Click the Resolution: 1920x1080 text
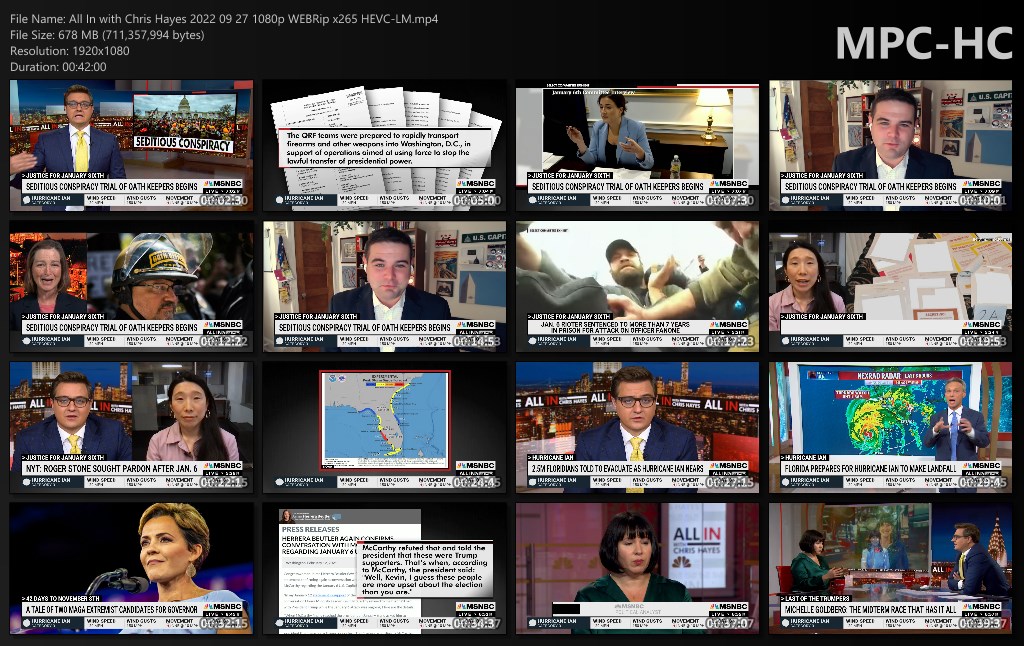The height and width of the screenshot is (646, 1024). (70, 51)
